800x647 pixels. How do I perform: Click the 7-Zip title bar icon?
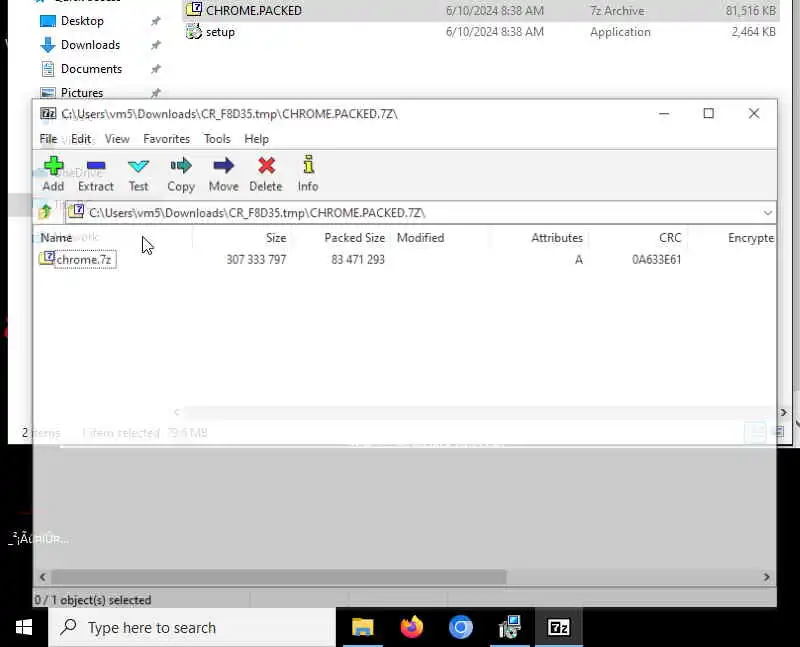48,113
